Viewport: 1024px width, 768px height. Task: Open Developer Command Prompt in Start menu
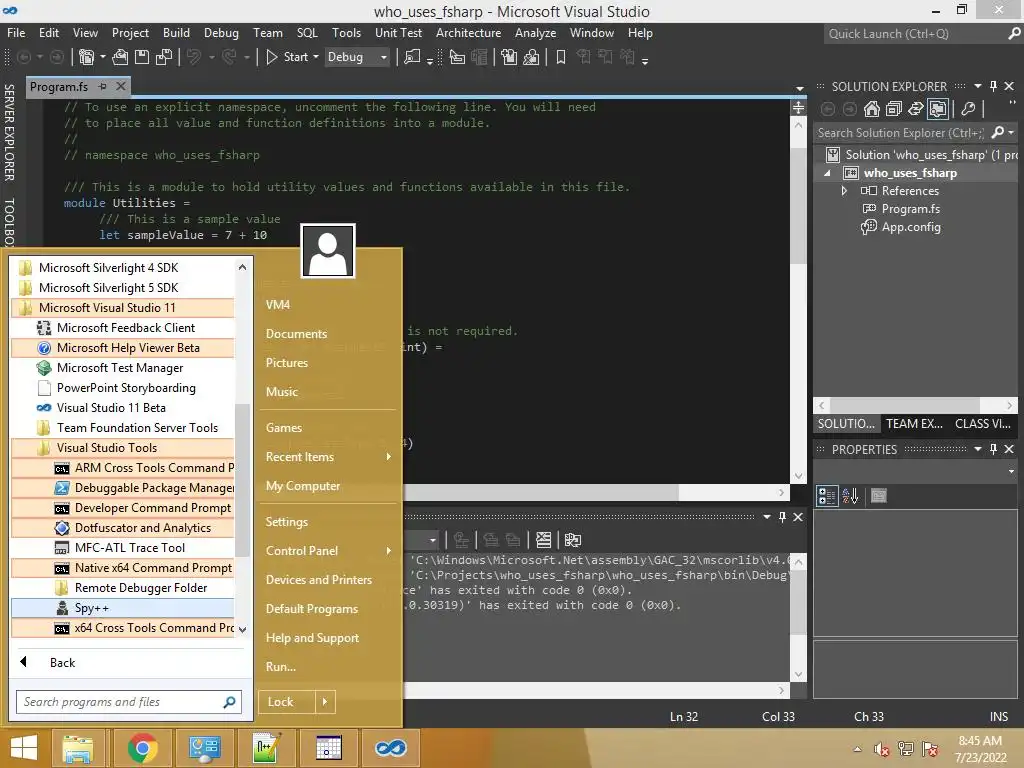tap(123, 508)
